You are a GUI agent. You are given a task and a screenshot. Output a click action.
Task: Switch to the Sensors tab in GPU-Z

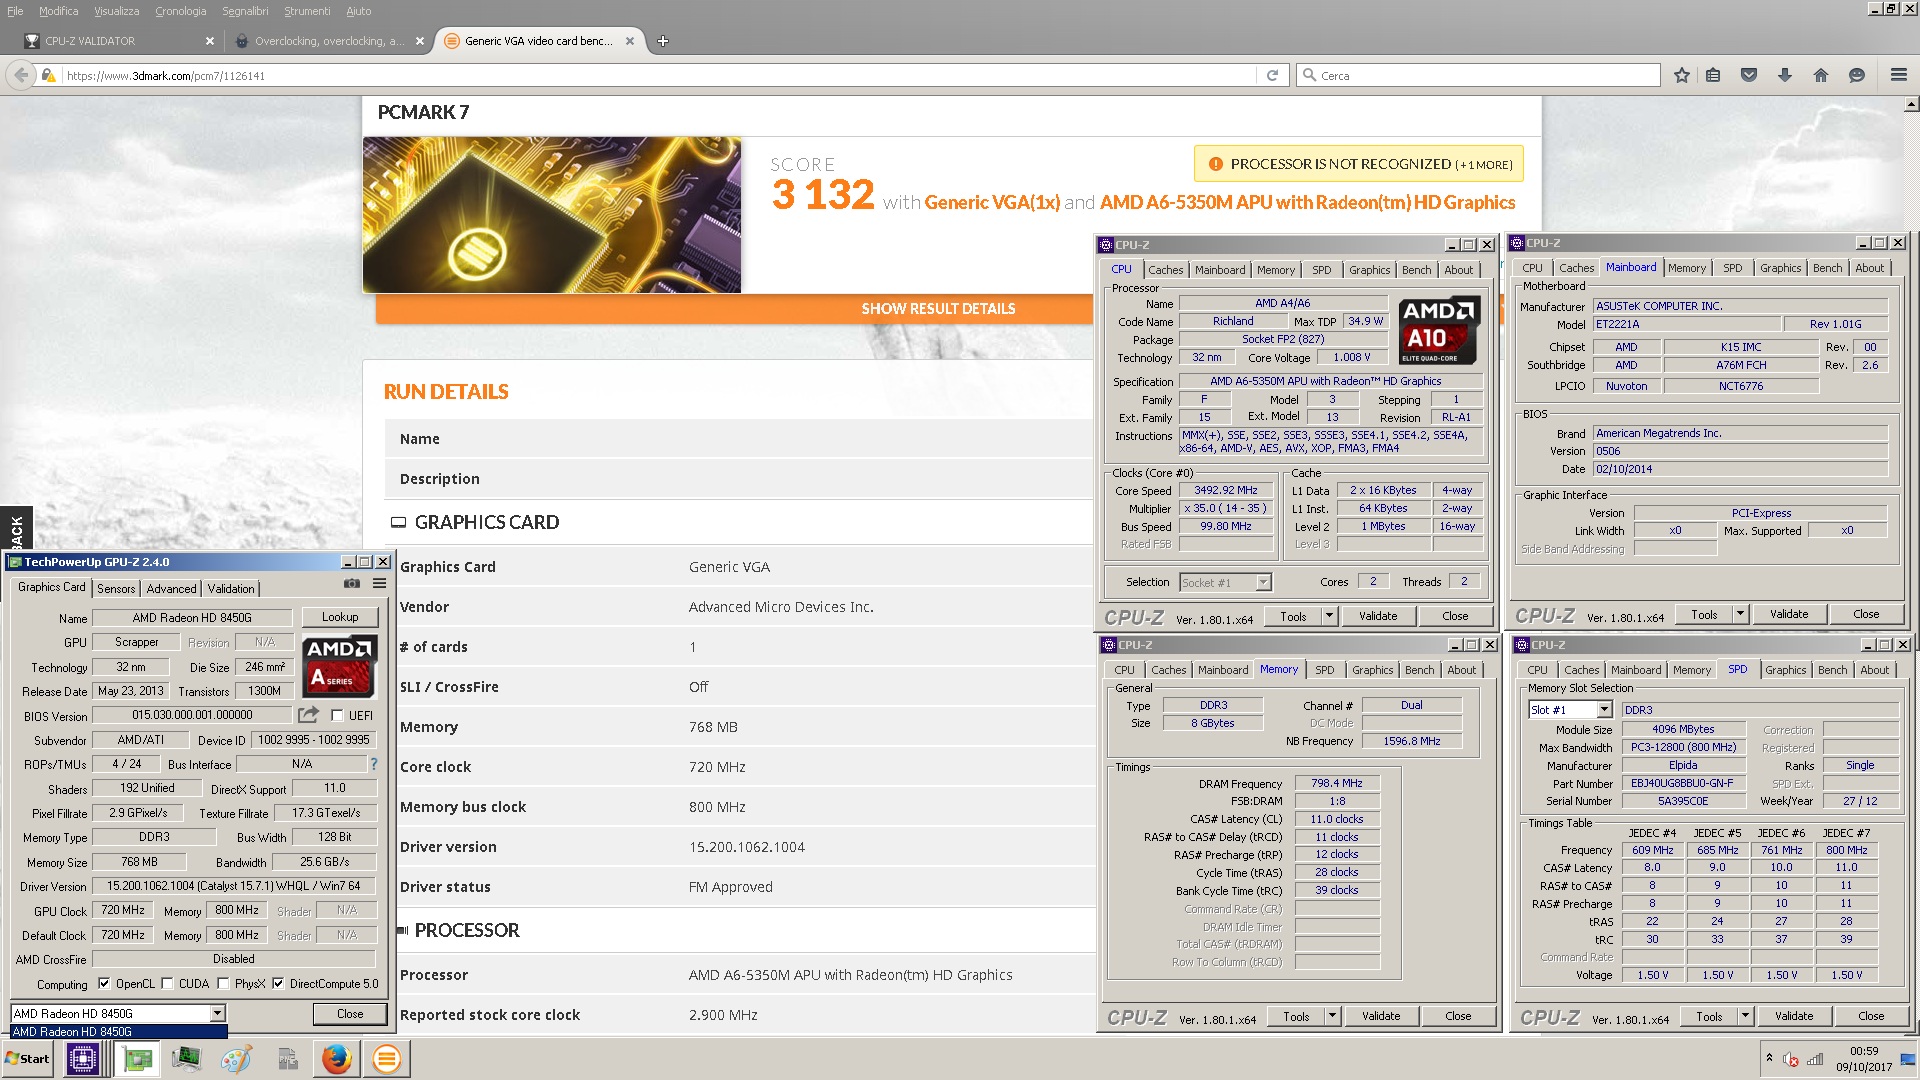(116, 589)
